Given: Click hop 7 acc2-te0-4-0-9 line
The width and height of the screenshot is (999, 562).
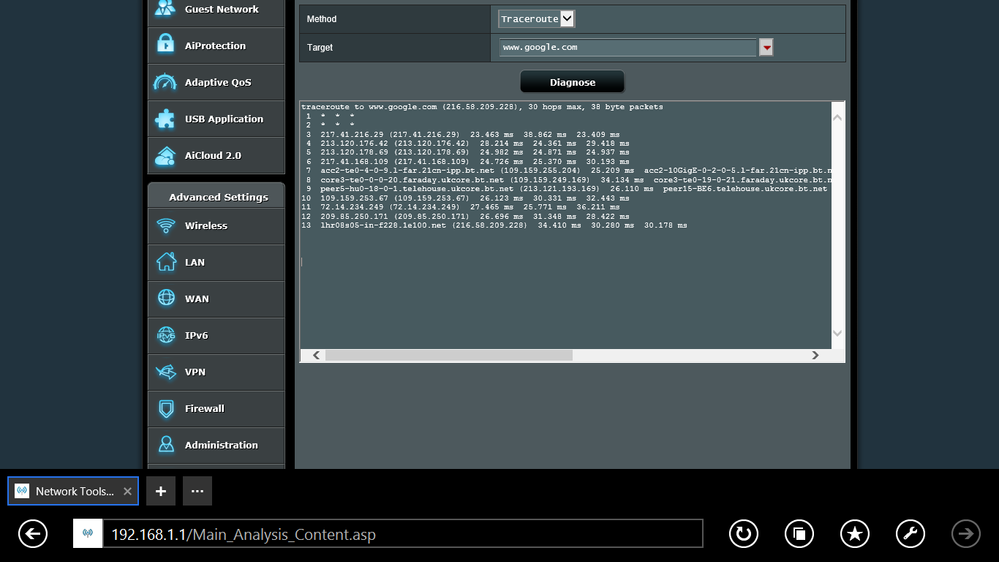Looking at the screenshot, I should pyautogui.click(x=567, y=171).
